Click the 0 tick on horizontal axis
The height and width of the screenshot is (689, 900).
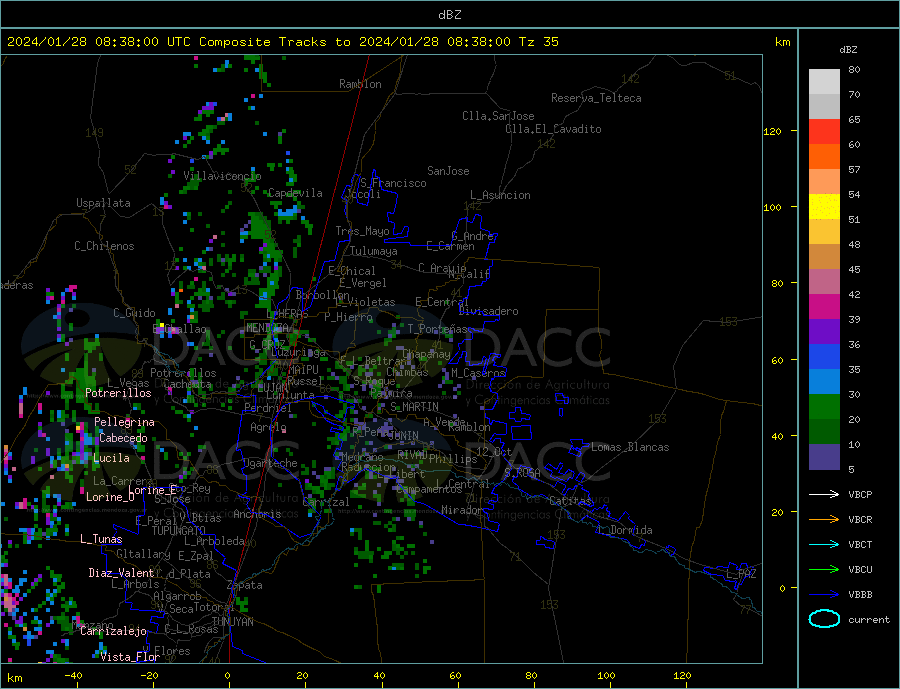[228, 675]
